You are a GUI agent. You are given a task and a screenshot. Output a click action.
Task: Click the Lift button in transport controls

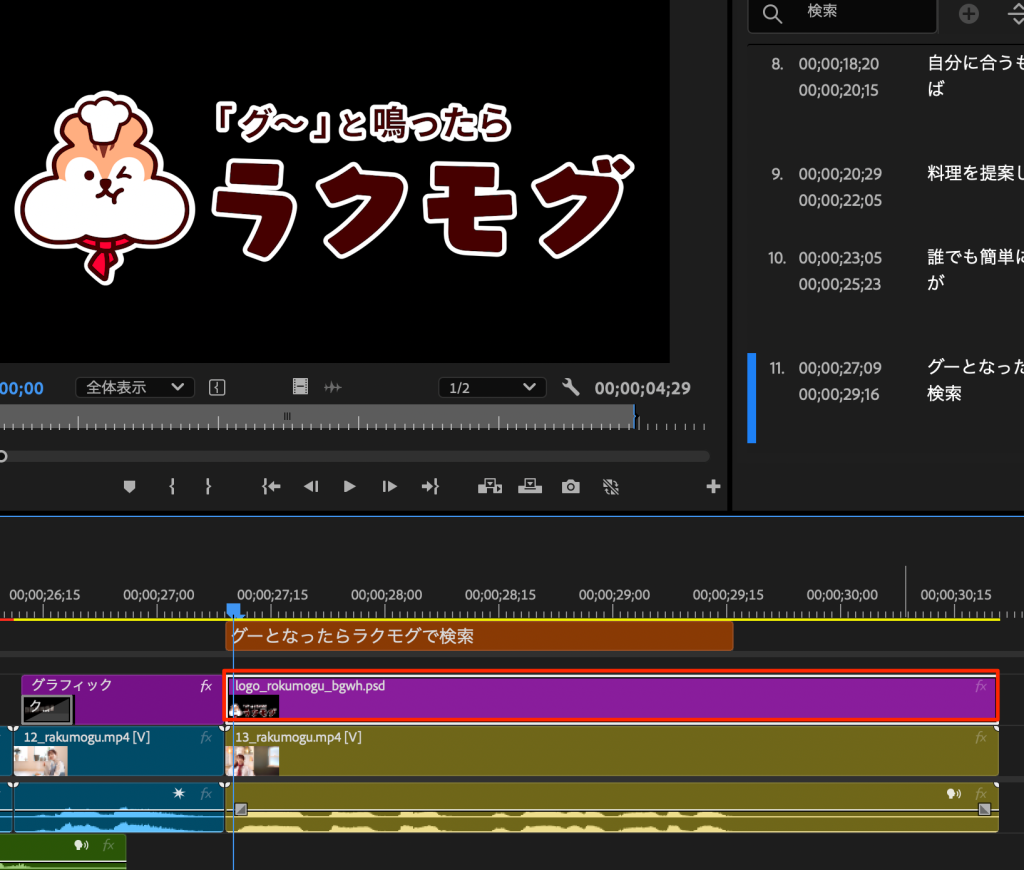tap(489, 487)
